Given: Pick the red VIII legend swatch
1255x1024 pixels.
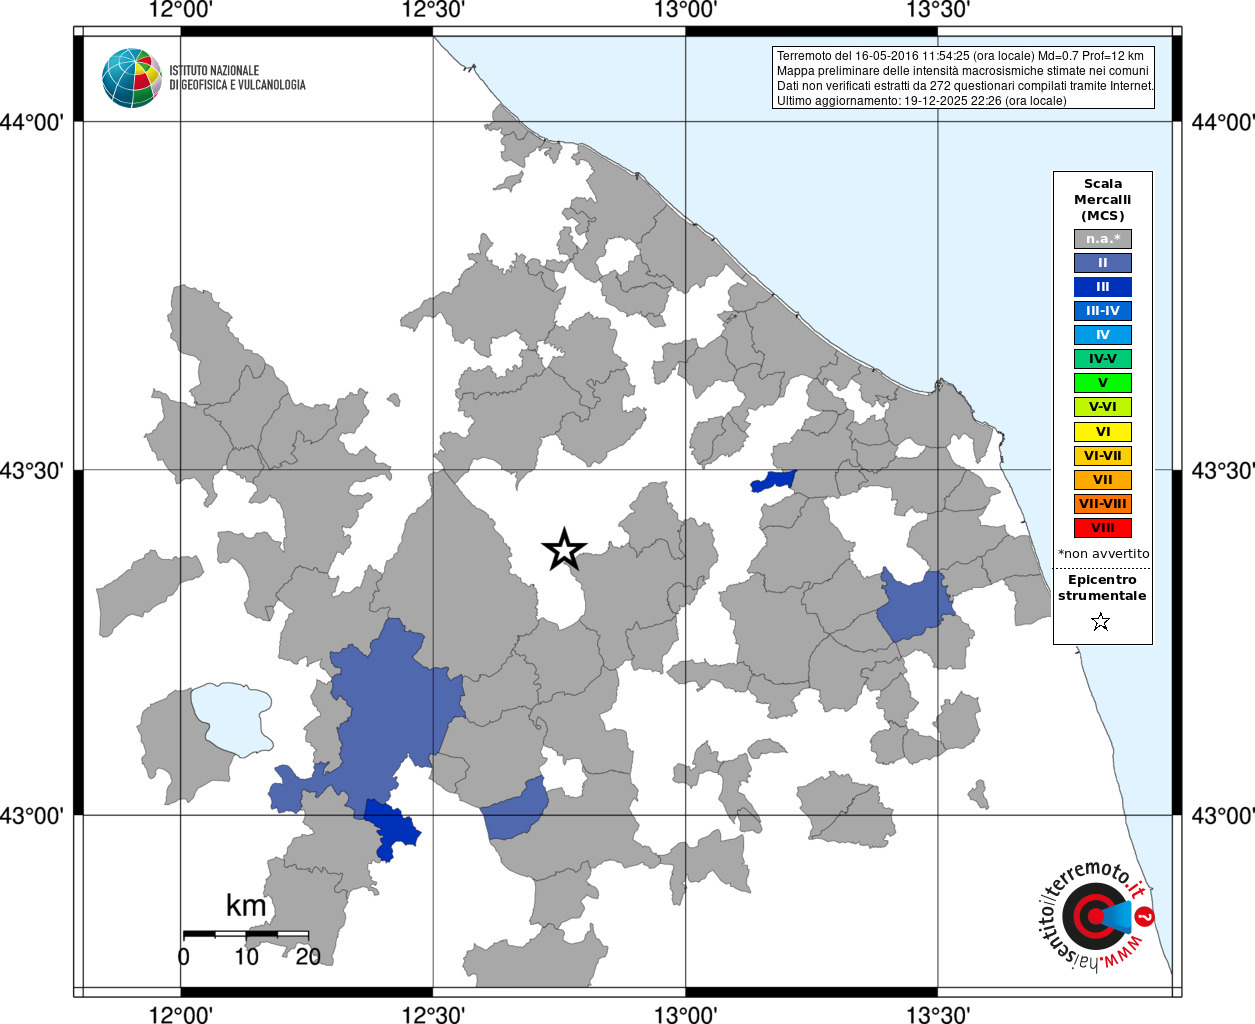Looking at the screenshot, I should (1102, 528).
